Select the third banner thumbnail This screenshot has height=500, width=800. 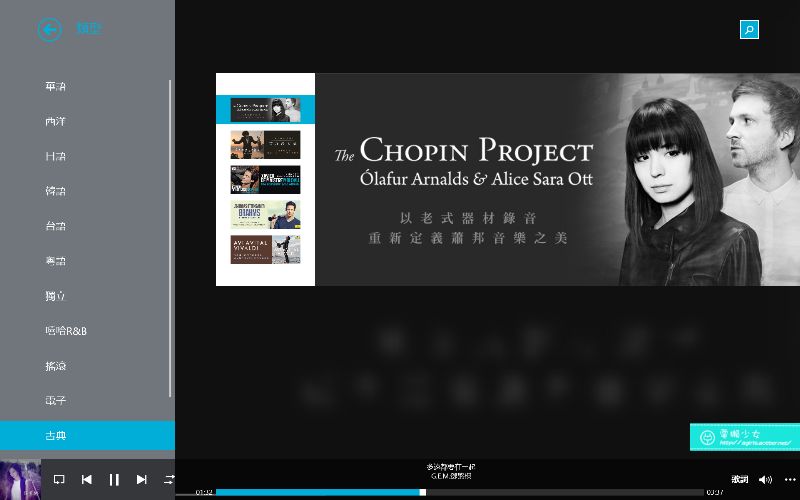point(265,180)
